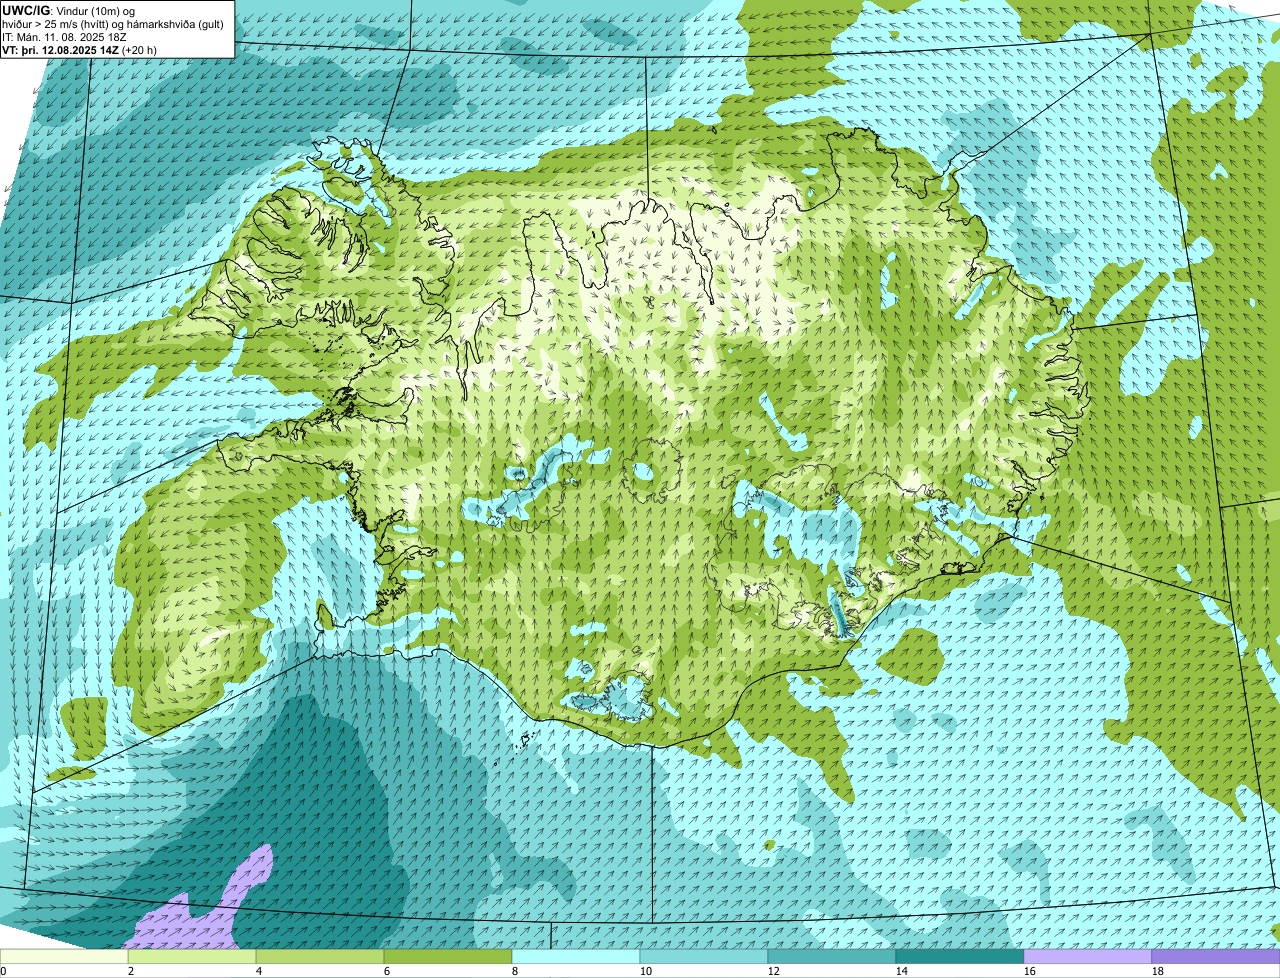Click the 8–10 m/s pale cyan legend swatch
1280x978 pixels.
click(576, 957)
